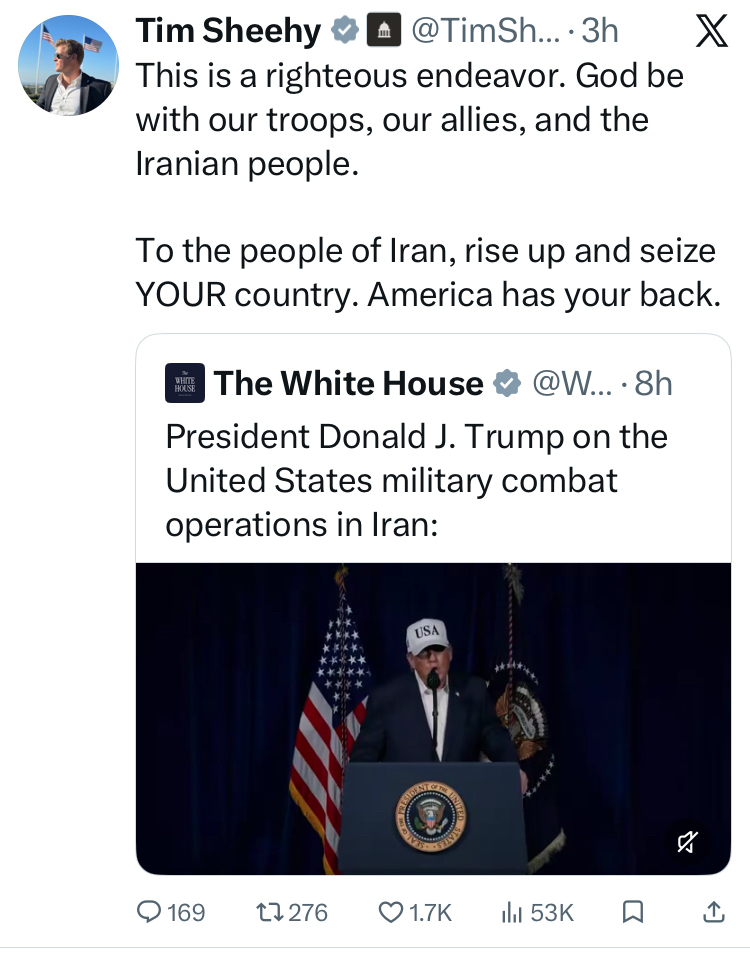Screen dimensions: 750x962
Task: Click The White House account name
Action: (348, 384)
